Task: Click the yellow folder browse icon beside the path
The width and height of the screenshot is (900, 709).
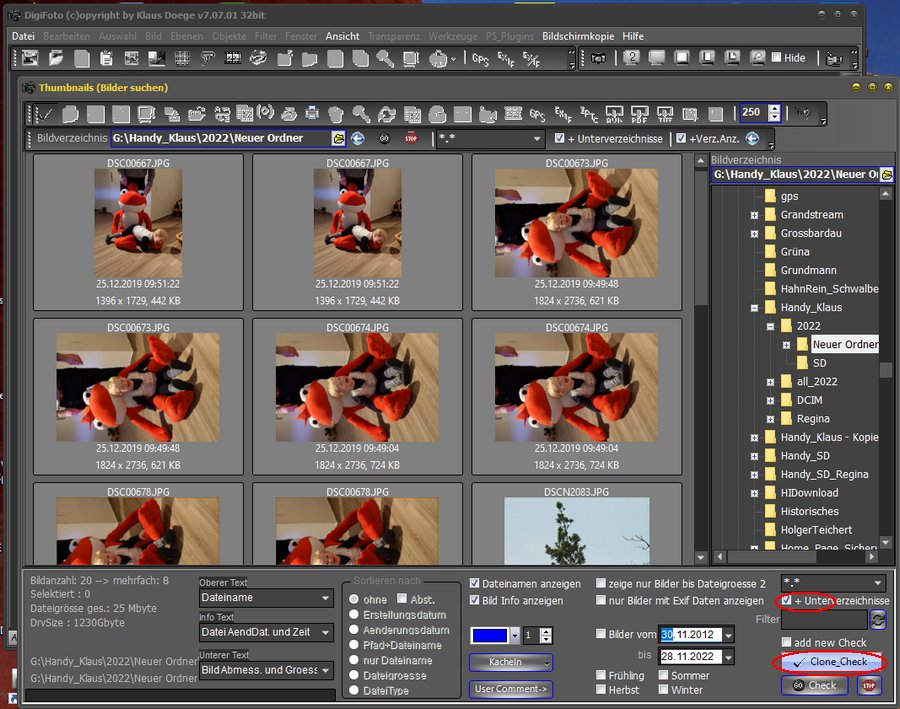Action: tap(338, 139)
